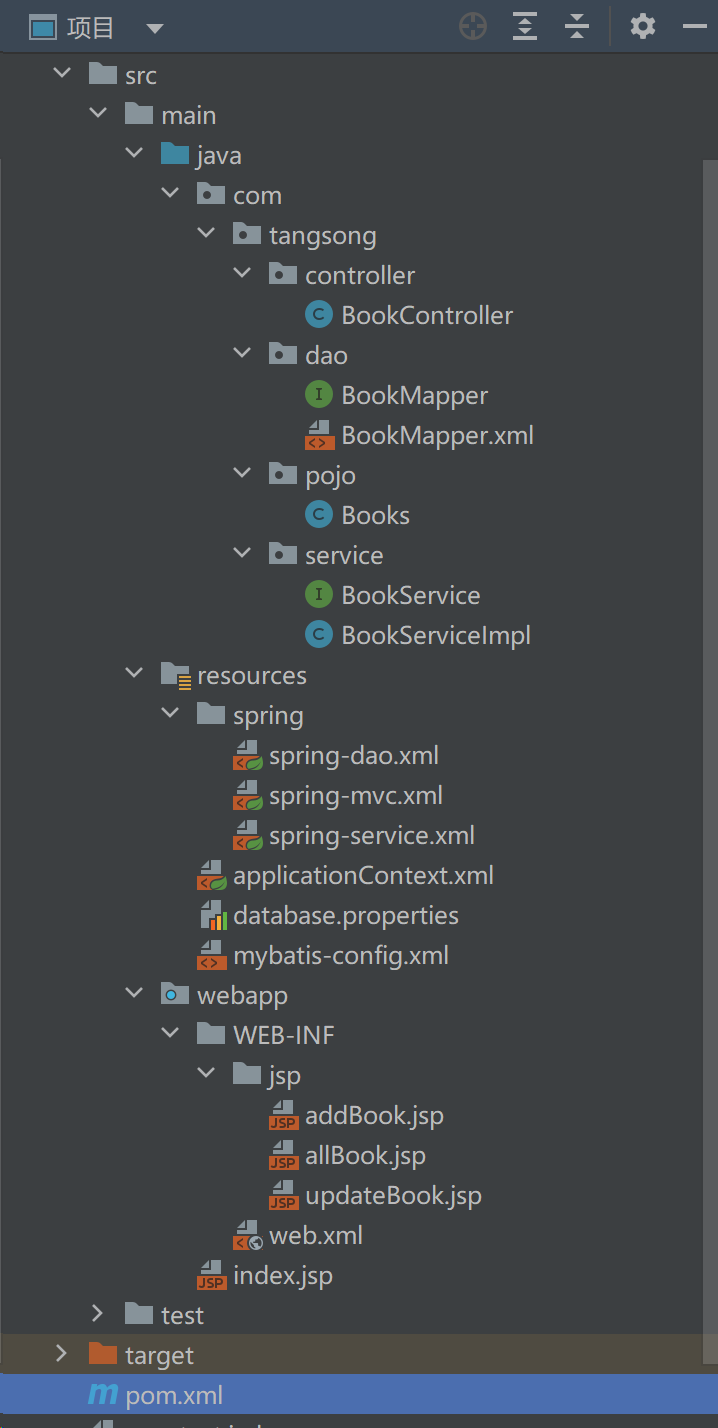Collapse the resources folder
The height and width of the screenshot is (1428, 718).
click(x=134, y=675)
